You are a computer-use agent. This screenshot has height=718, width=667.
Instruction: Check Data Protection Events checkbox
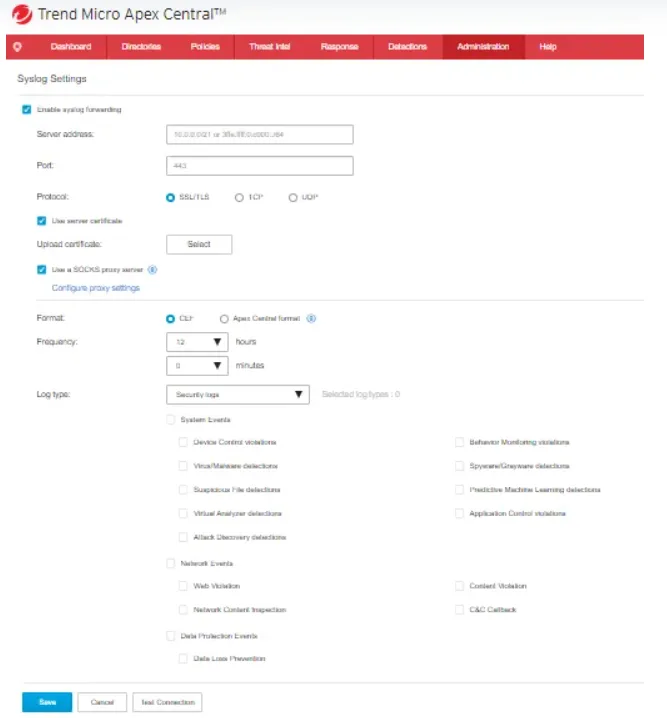tap(171, 636)
